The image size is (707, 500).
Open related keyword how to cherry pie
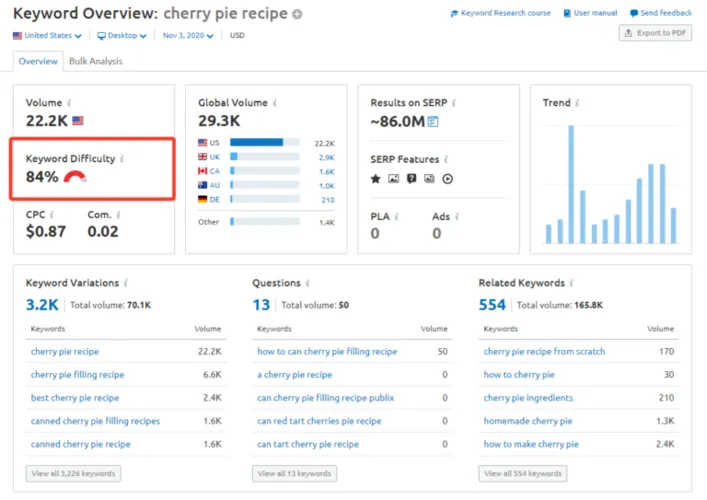[x=519, y=375]
